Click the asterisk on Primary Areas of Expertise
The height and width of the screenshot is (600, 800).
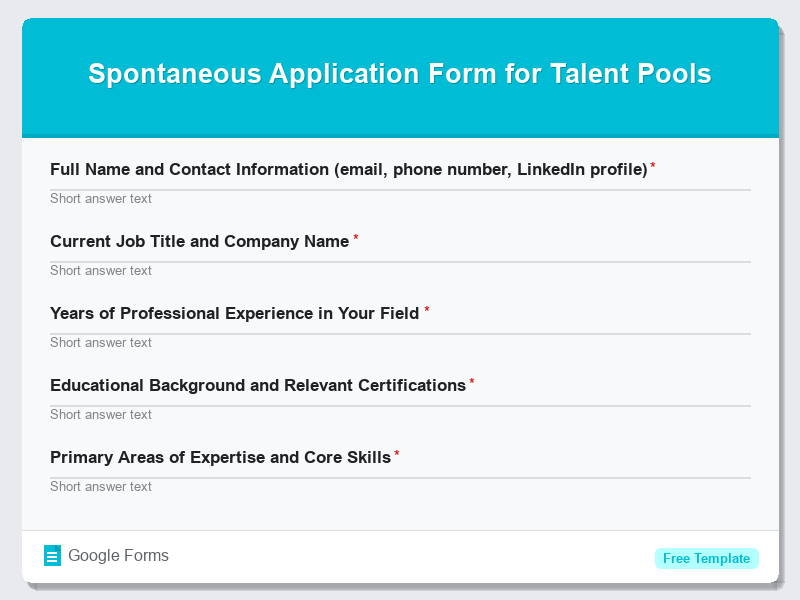coord(396,452)
